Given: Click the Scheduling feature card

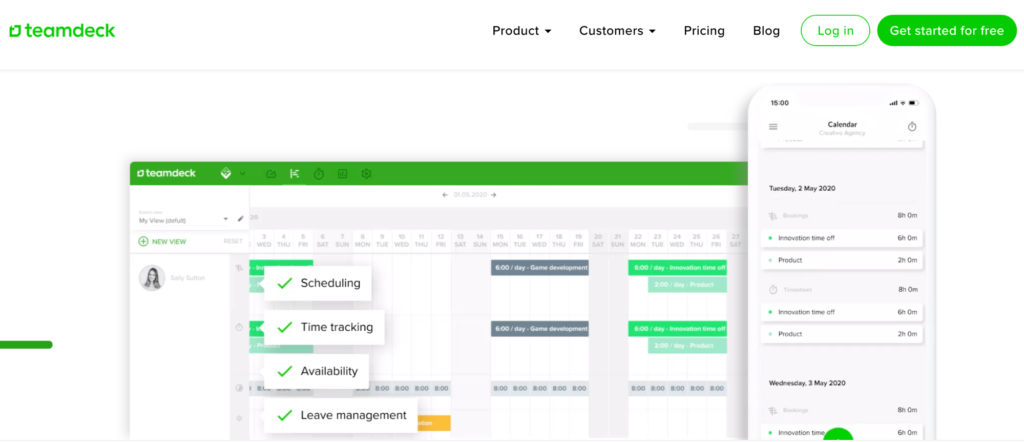Looking at the screenshot, I should tap(318, 283).
